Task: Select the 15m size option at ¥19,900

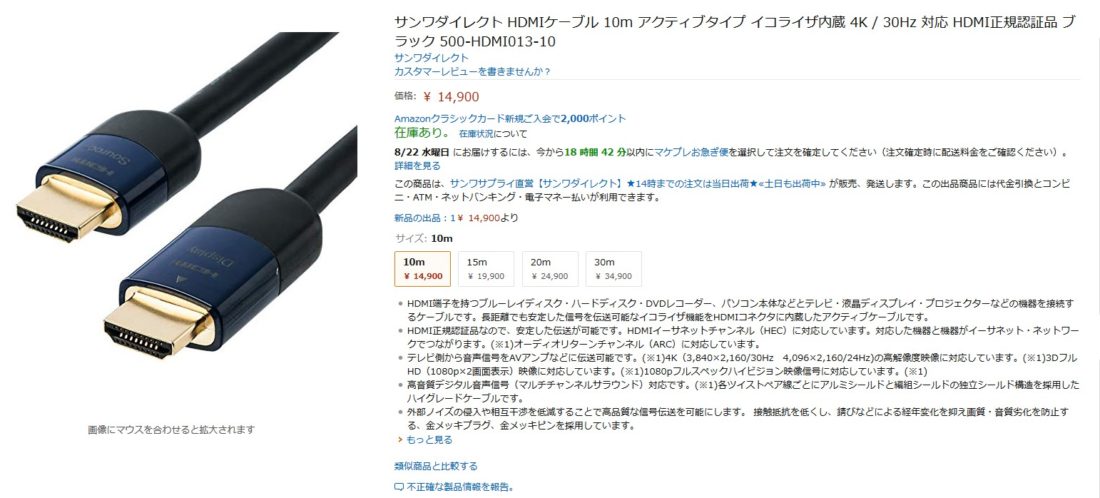Action: pos(486,269)
